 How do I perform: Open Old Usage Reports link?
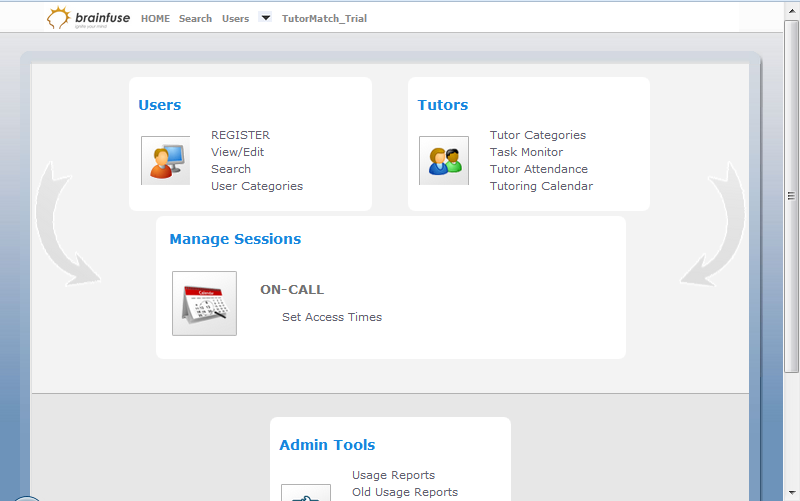tap(405, 492)
